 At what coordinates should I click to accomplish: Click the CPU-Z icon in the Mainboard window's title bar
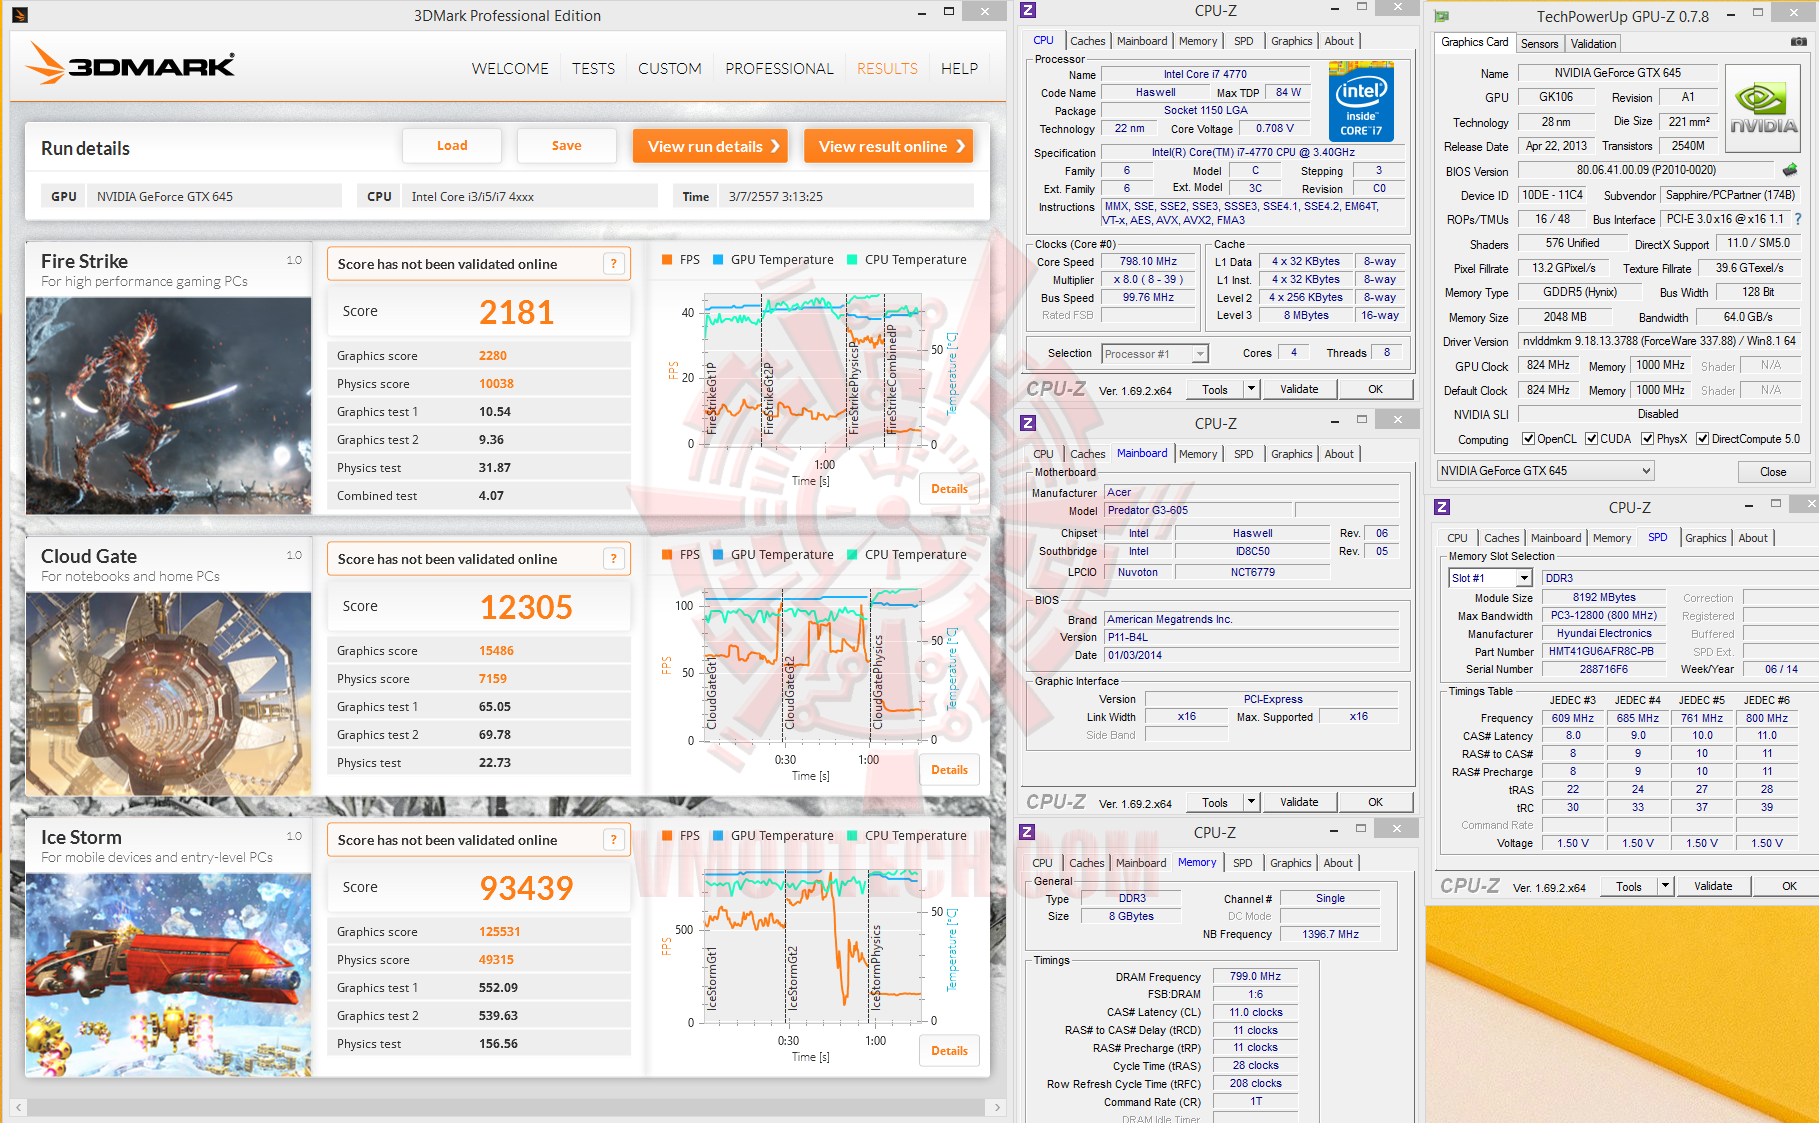pyautogui.click(x=1027, y=423)
